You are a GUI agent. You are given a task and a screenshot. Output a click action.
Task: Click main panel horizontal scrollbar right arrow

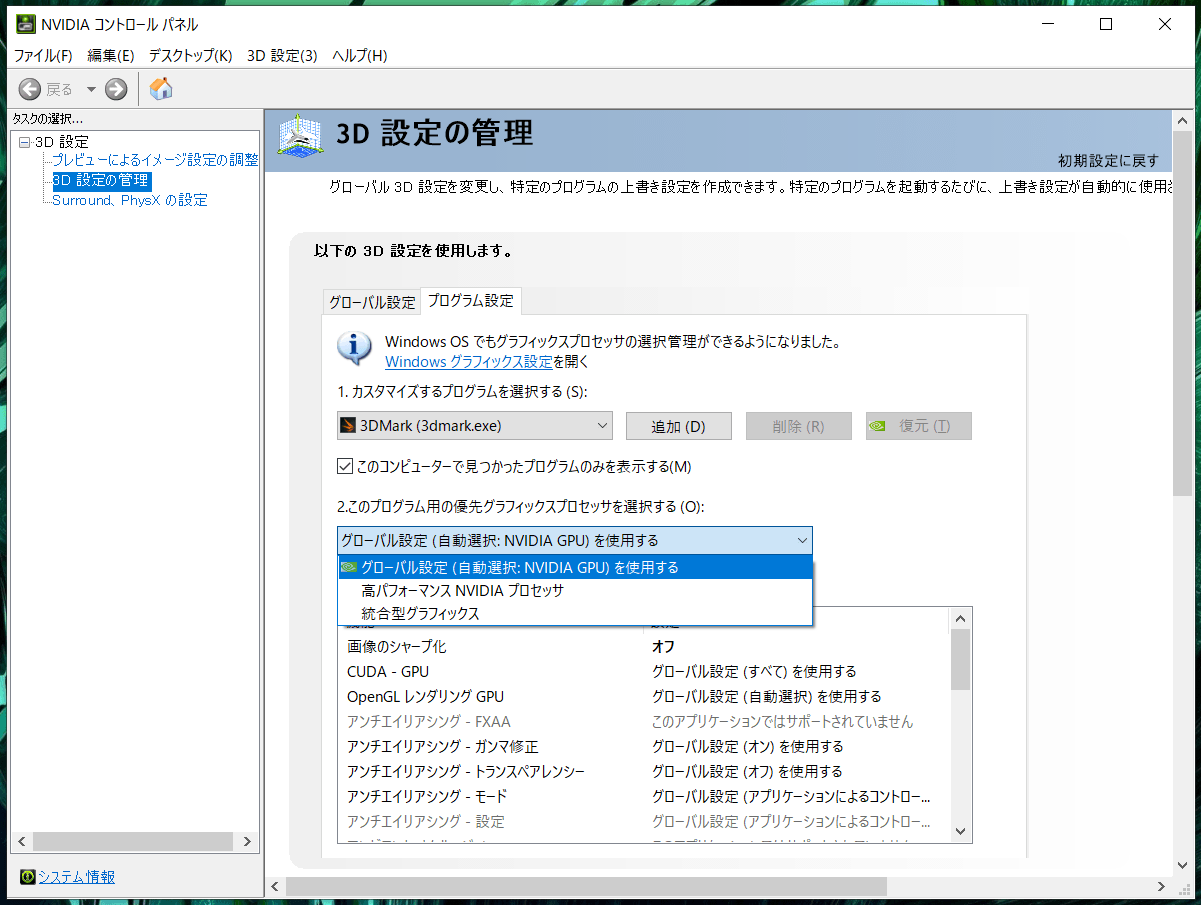click(x=1162, y=887)
